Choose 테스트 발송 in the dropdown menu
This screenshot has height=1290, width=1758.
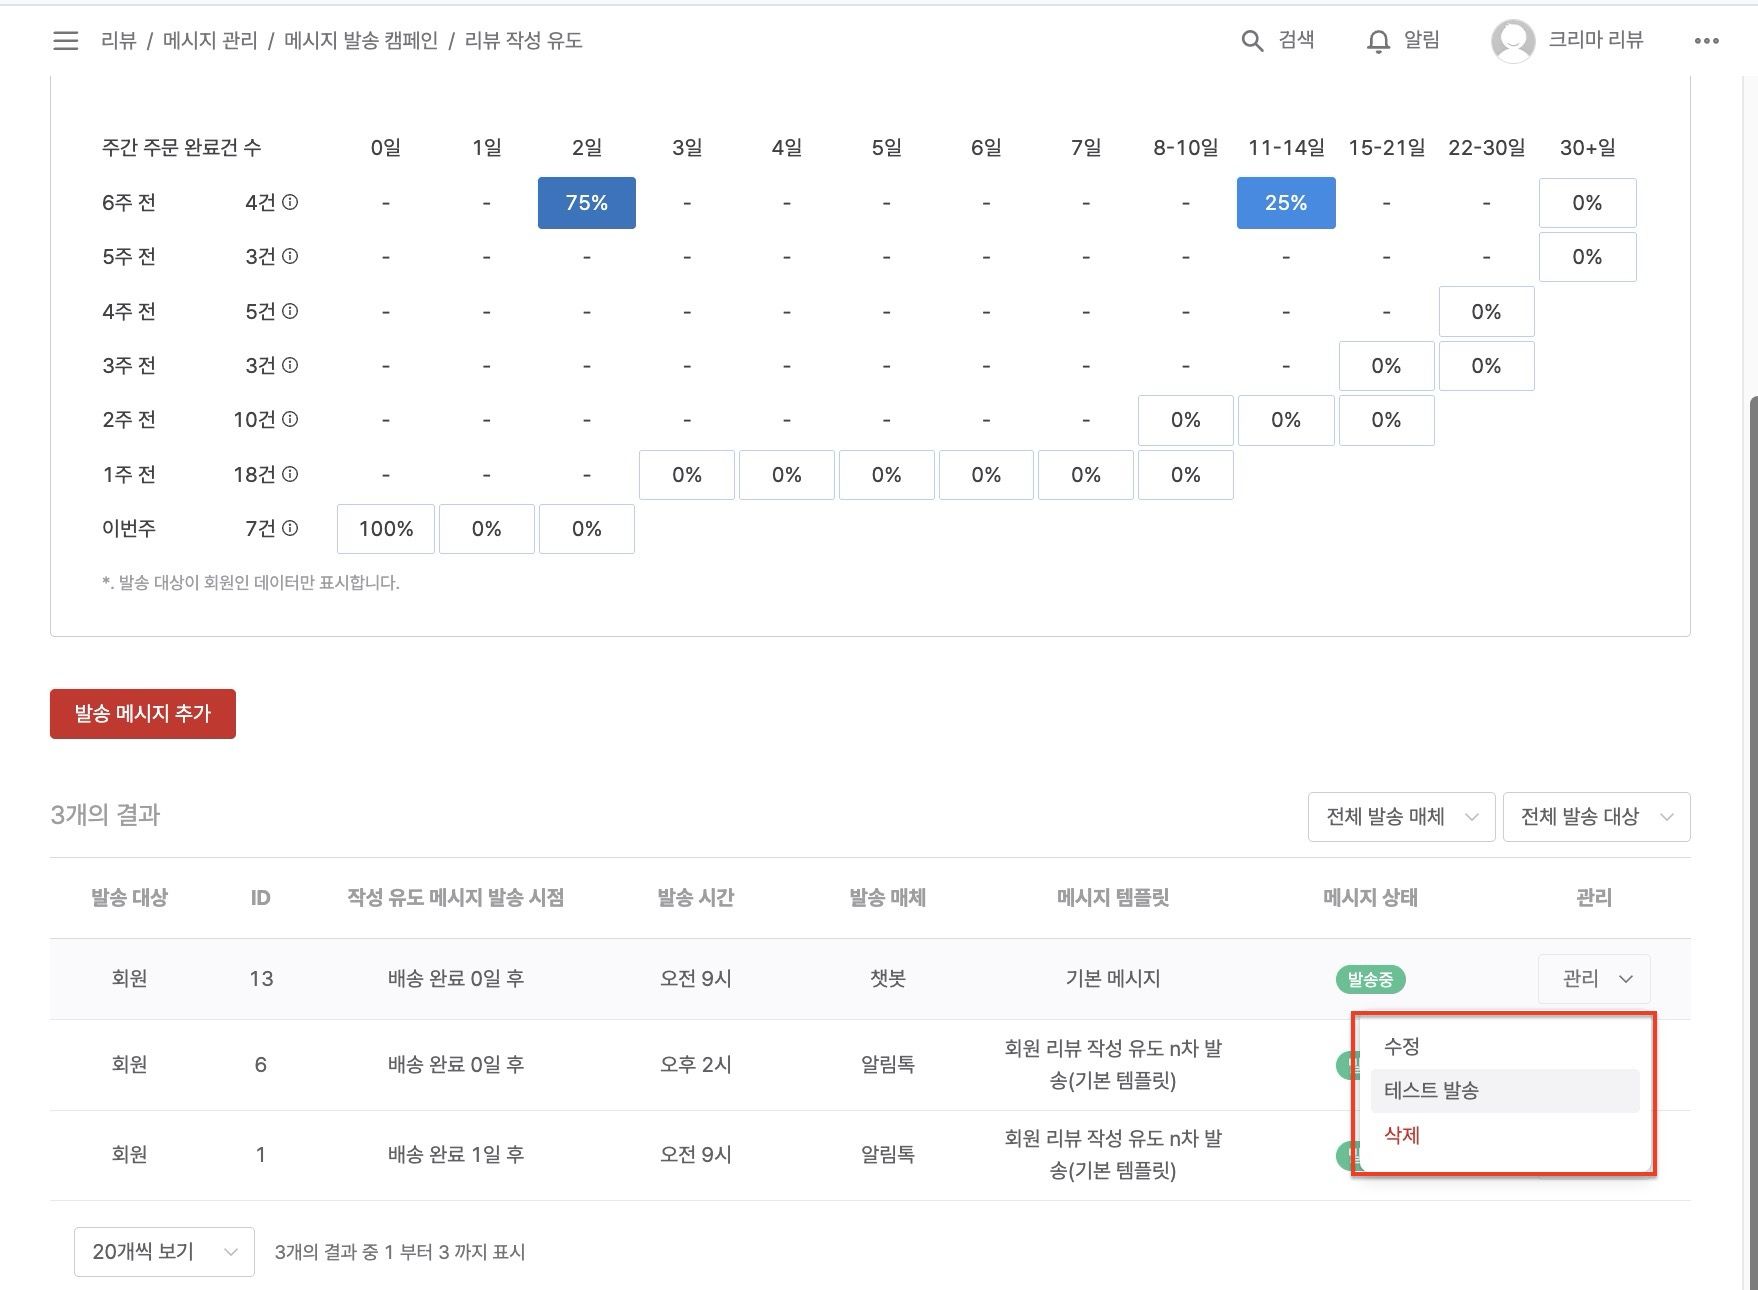tap(1431, 1090)
